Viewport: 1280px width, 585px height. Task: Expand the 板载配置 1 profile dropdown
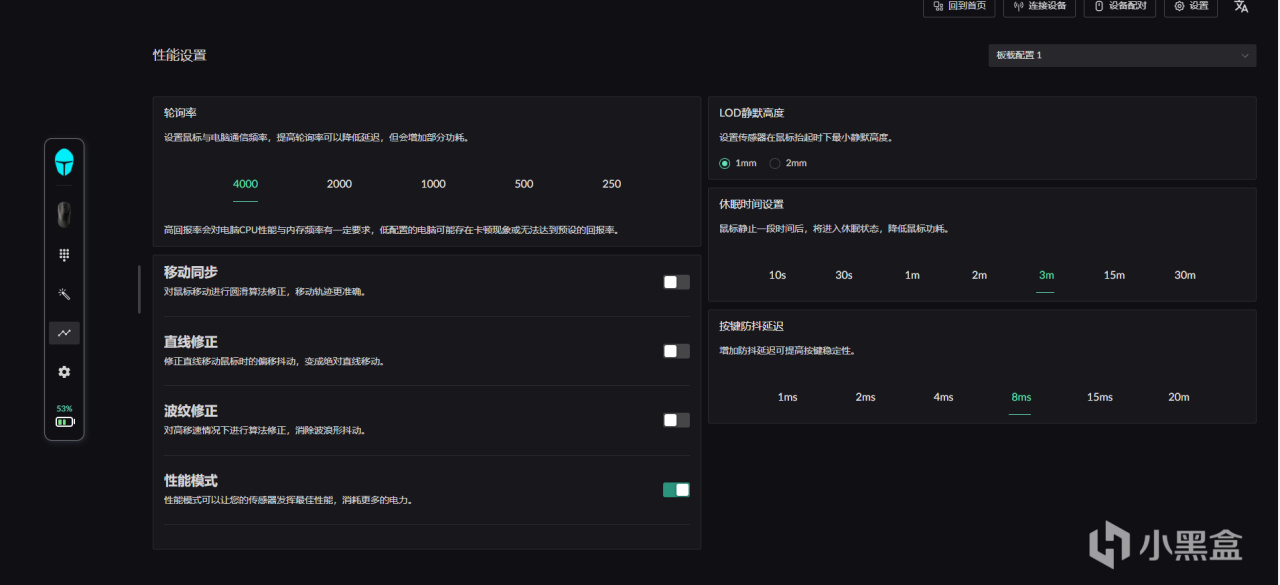[x=1122, y=55]
